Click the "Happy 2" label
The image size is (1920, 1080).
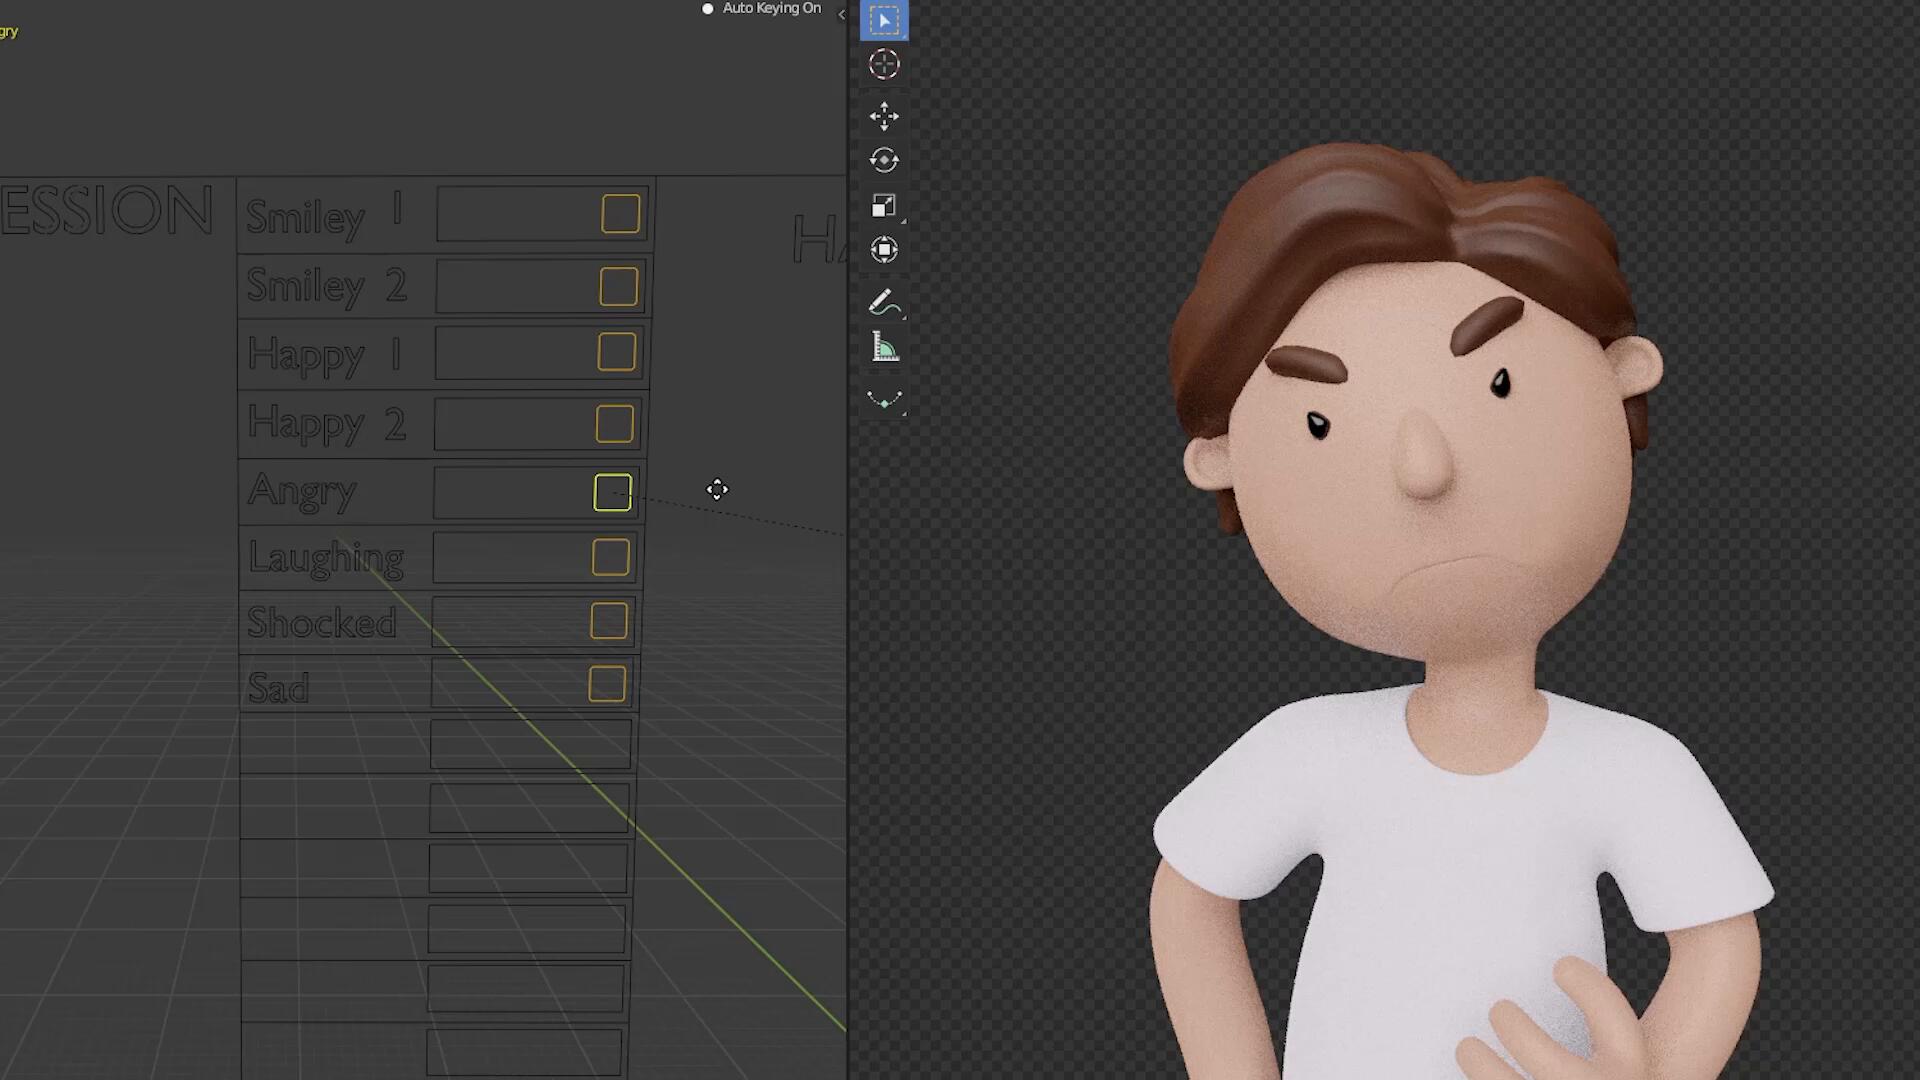(x=326, y=424)
